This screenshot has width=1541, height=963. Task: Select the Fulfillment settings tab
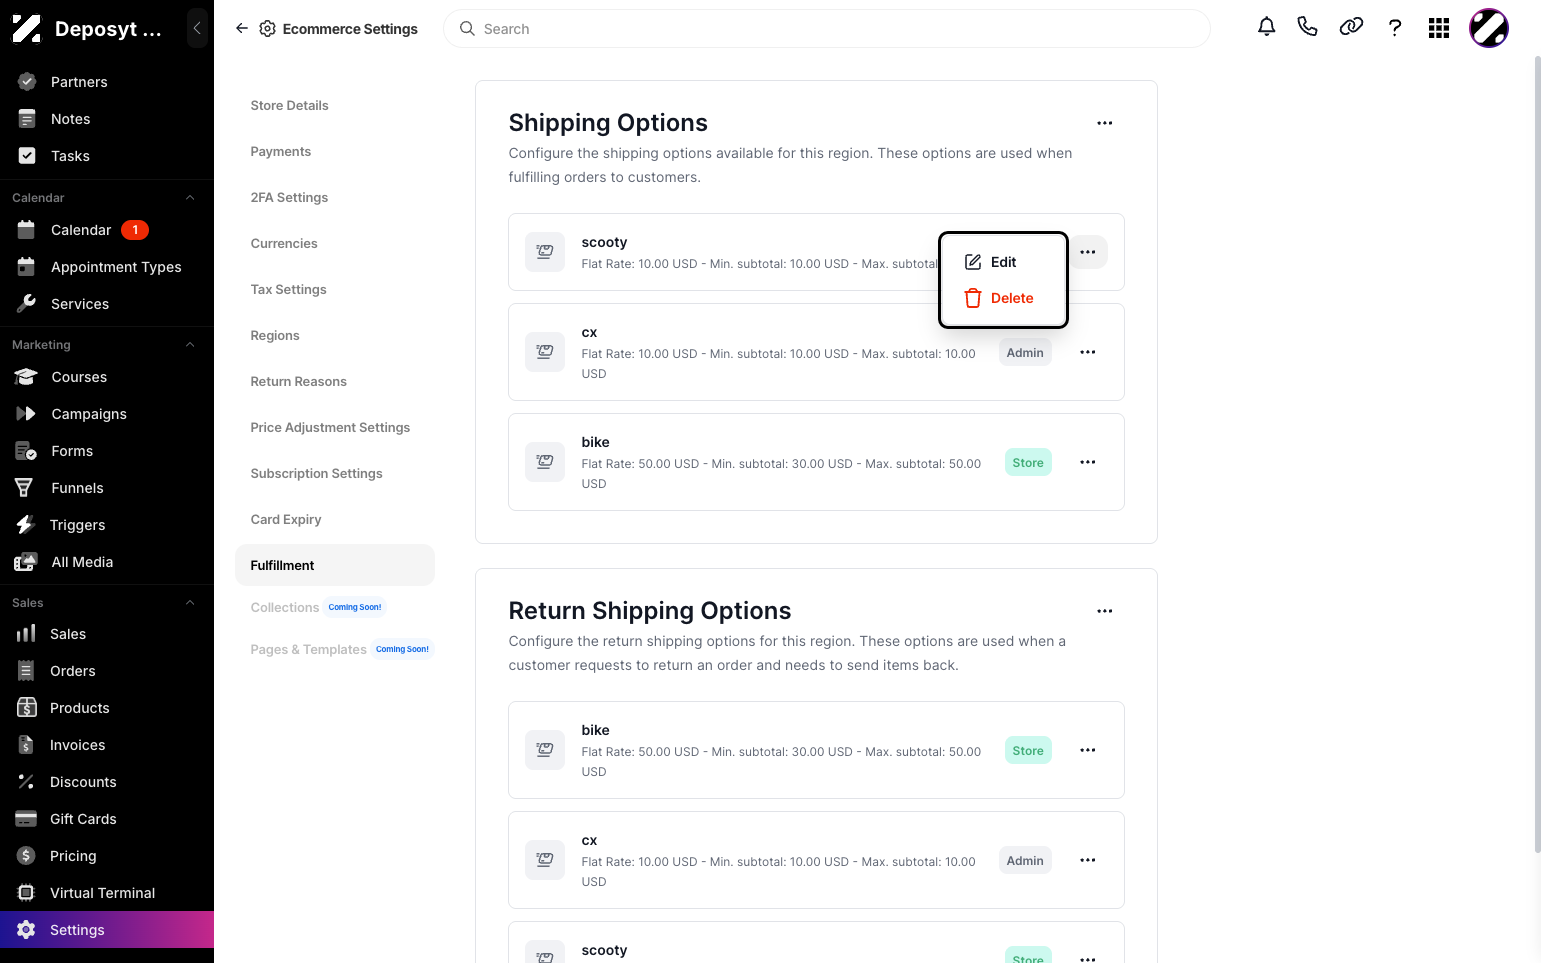click(335, 565)
